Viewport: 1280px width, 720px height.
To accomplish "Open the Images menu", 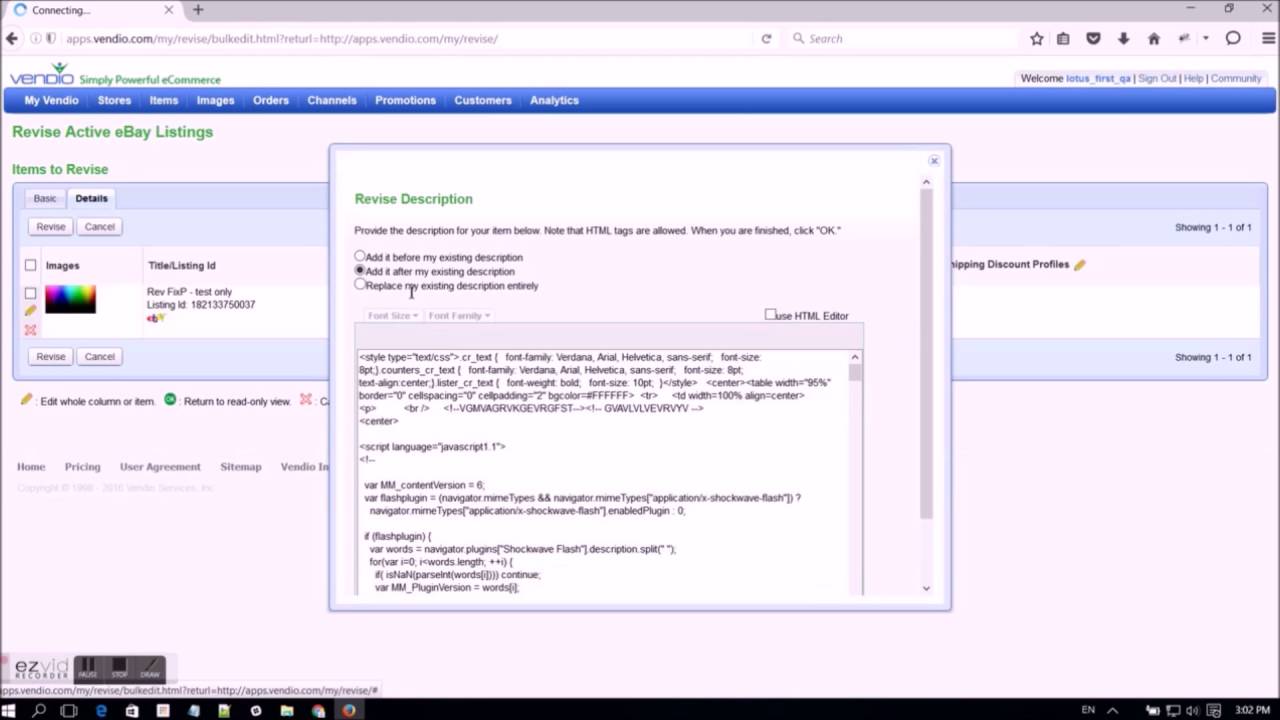I will (215, 100).
